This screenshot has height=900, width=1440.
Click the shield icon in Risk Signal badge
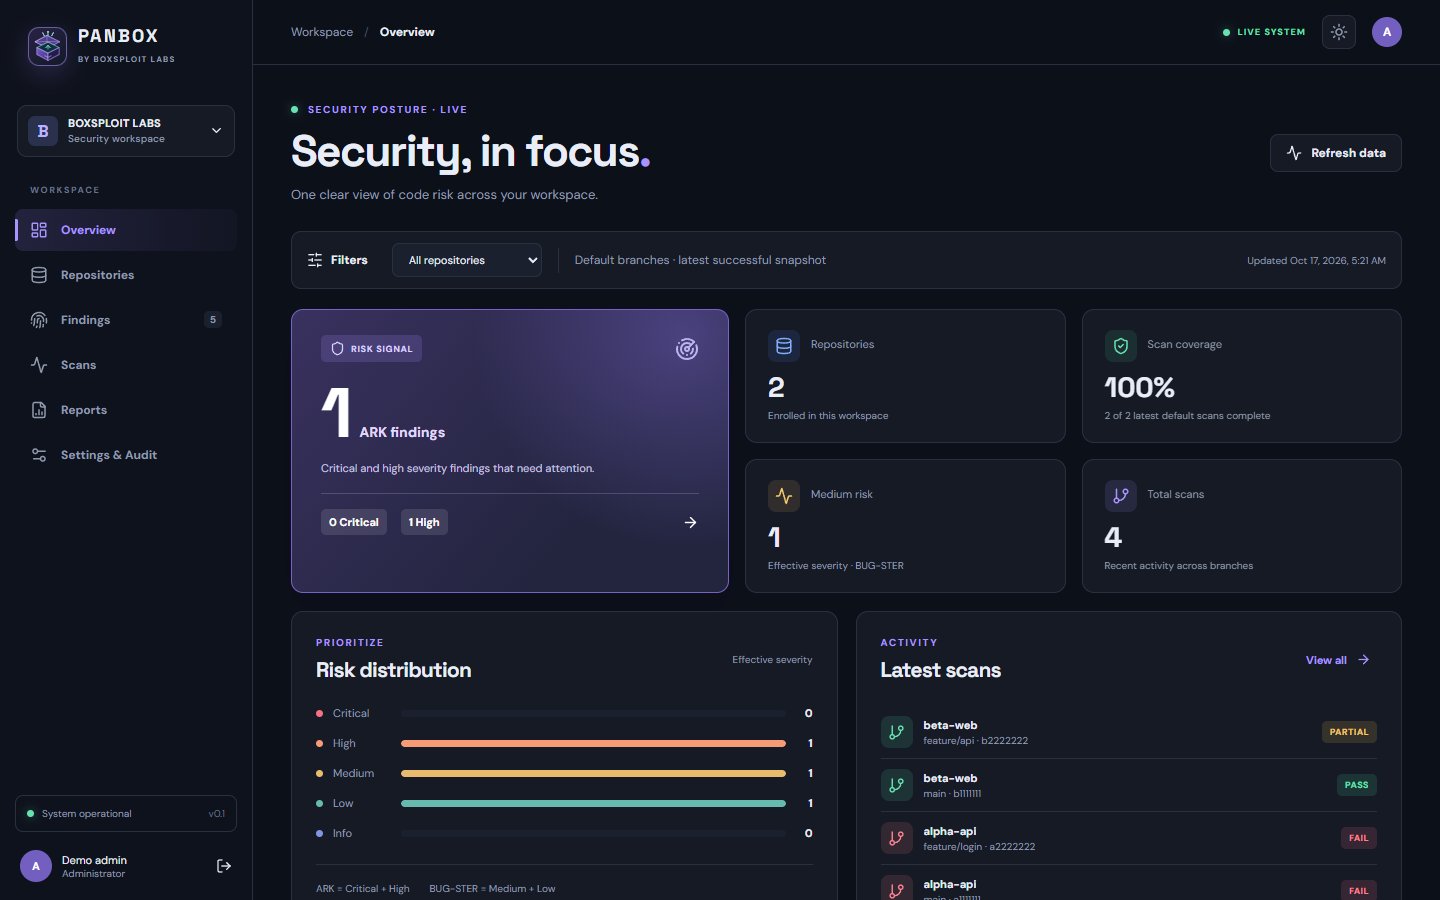(337, 349)
